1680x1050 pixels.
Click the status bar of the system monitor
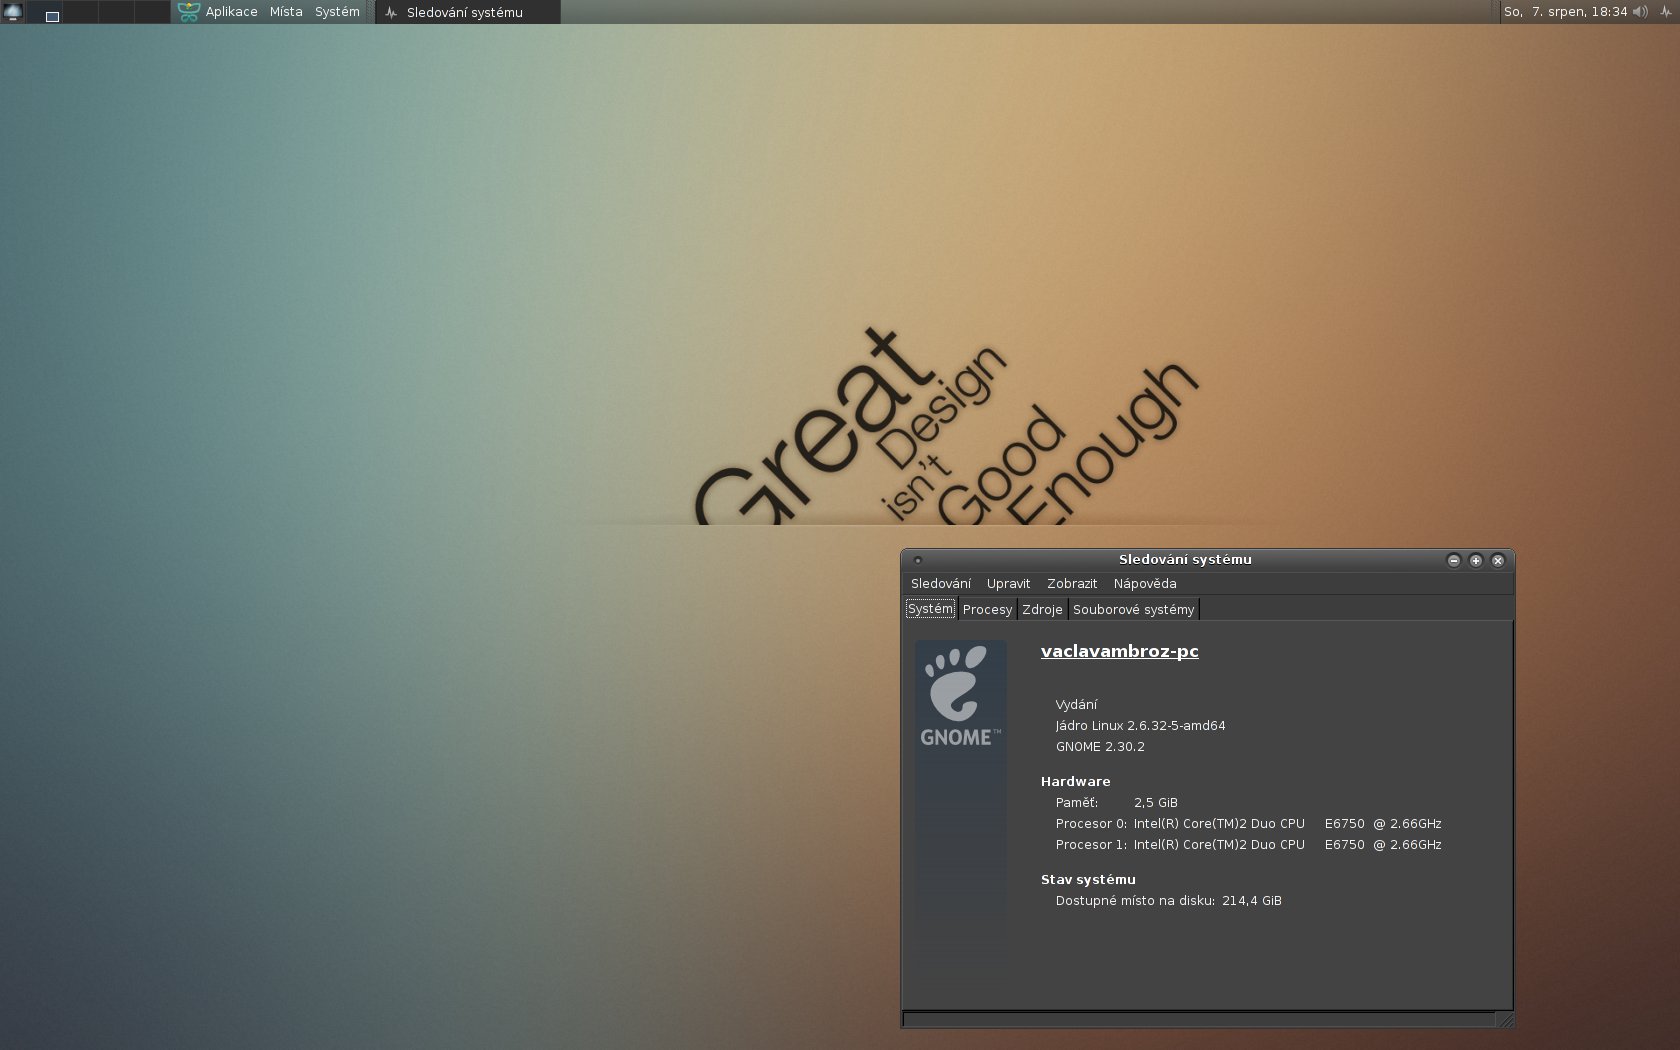[x=1199, y=1019]
